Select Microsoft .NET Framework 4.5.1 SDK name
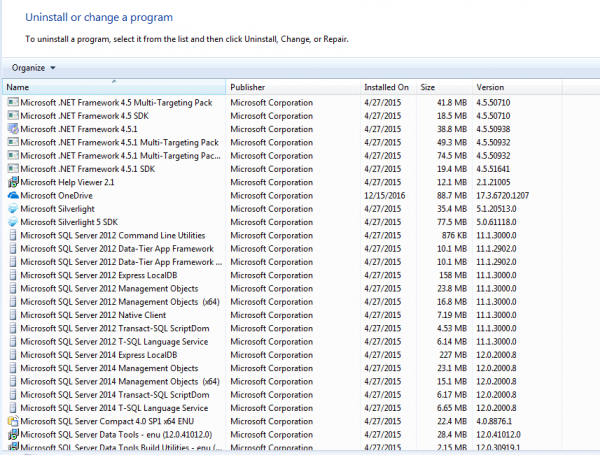This screenshot has height=455, width=600. pyautogui.click(x=88, y=169)
